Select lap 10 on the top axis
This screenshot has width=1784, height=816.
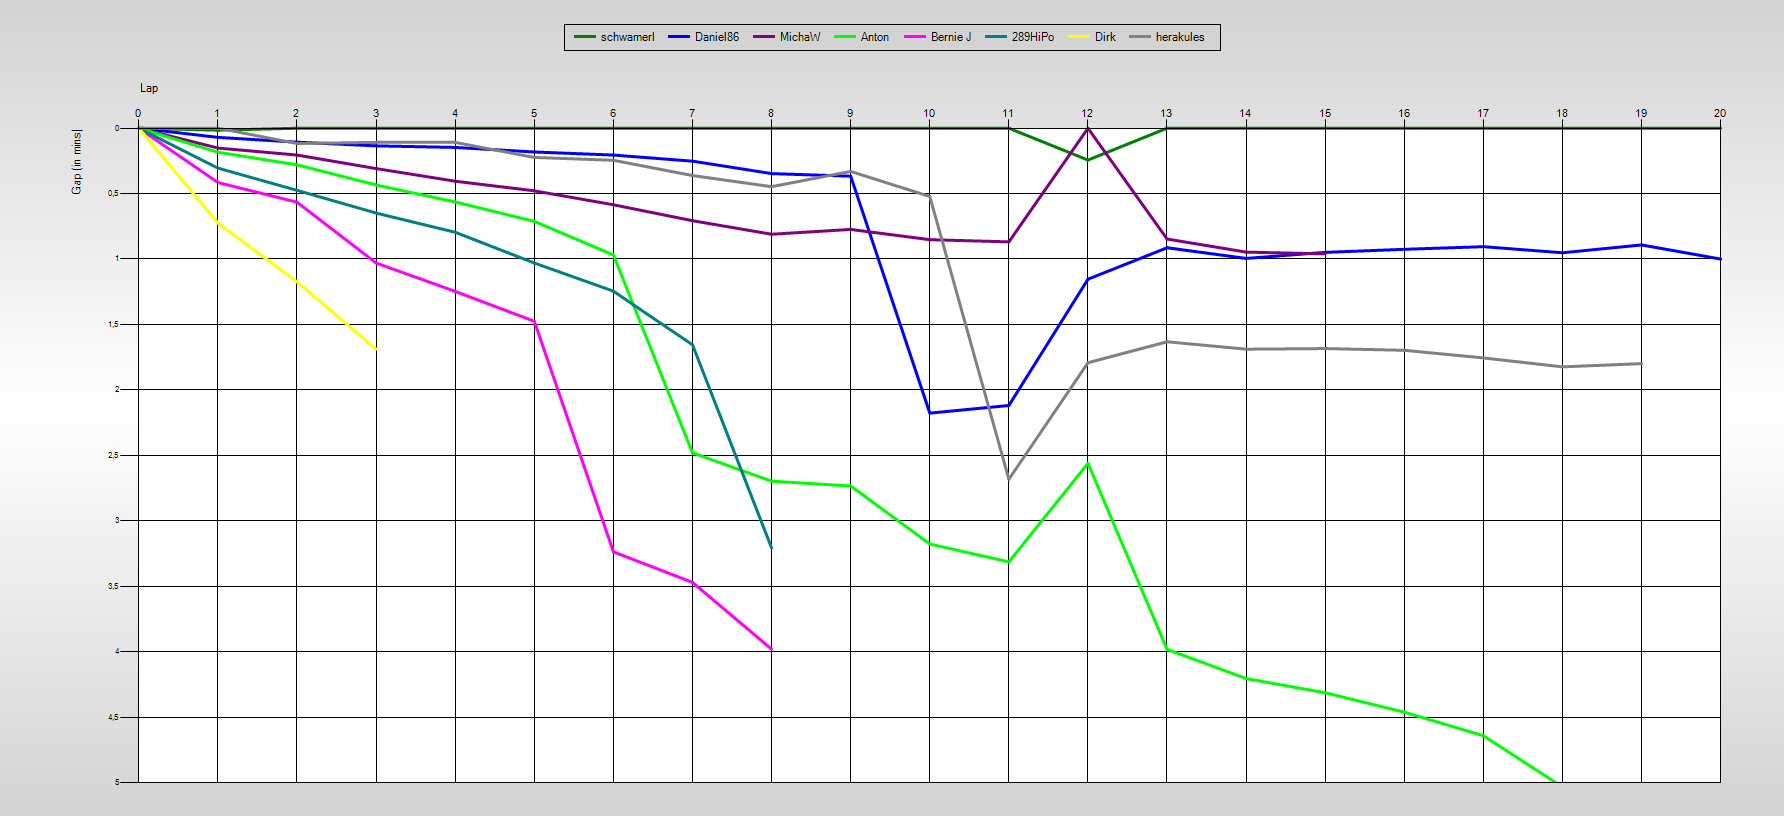[x=929, y=113]
